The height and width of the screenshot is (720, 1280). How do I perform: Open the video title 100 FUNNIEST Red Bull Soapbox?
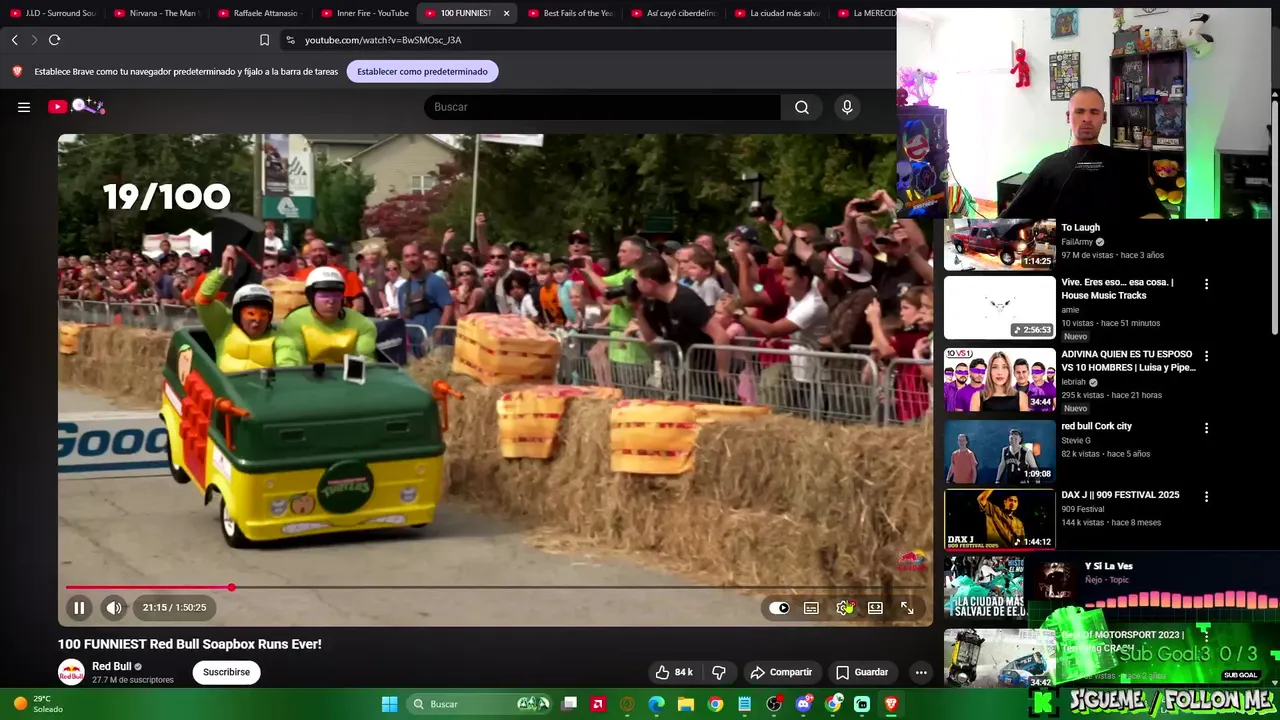point(189,644)
